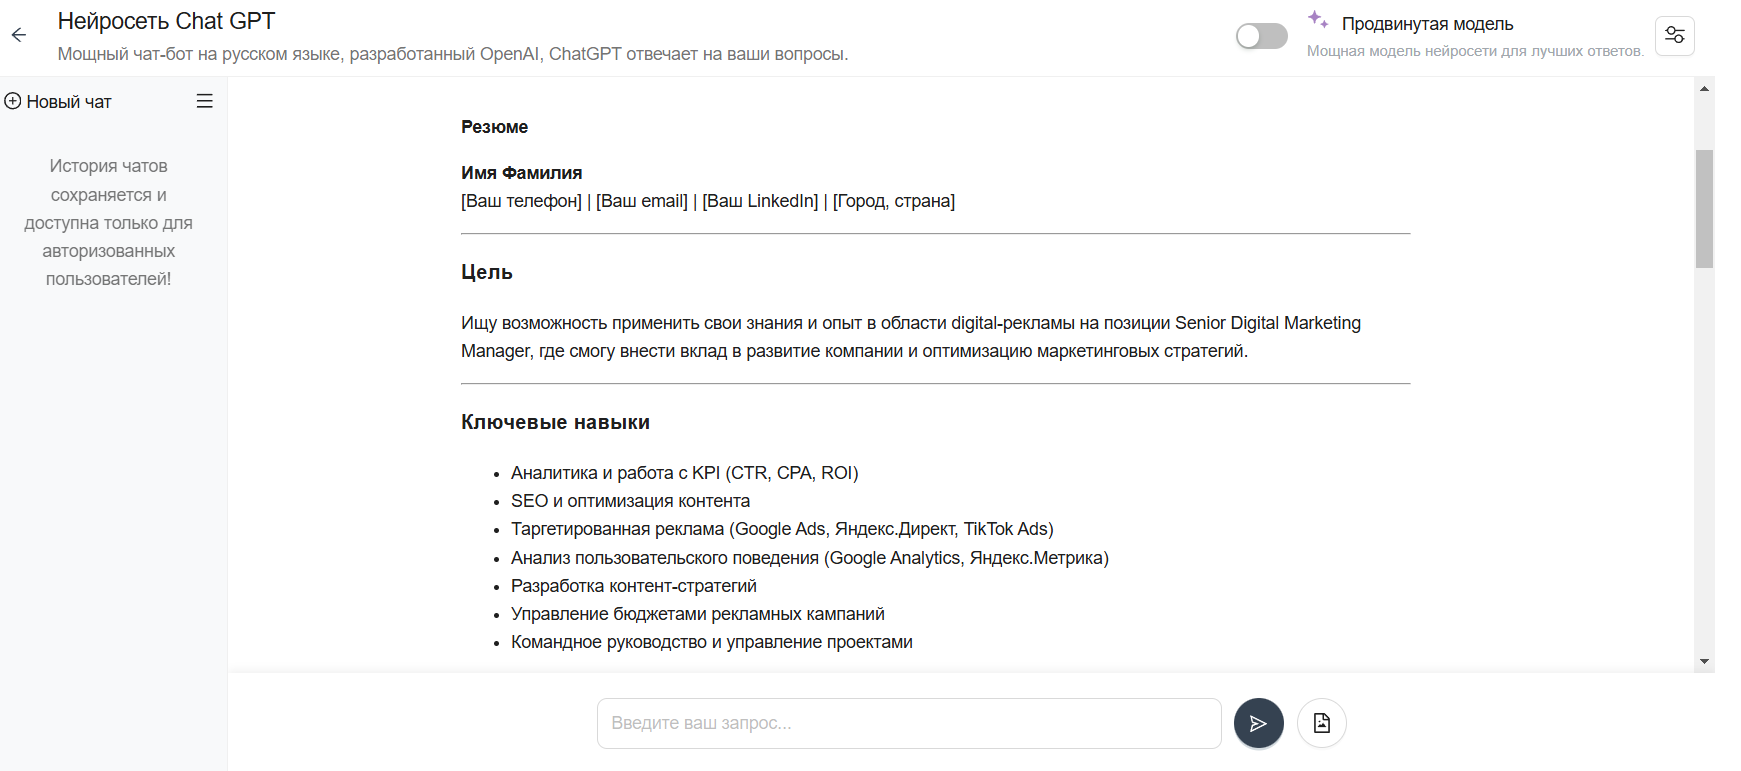Click the История чатов sidebar notice
Screen dimensions: 1741x771
108,222
